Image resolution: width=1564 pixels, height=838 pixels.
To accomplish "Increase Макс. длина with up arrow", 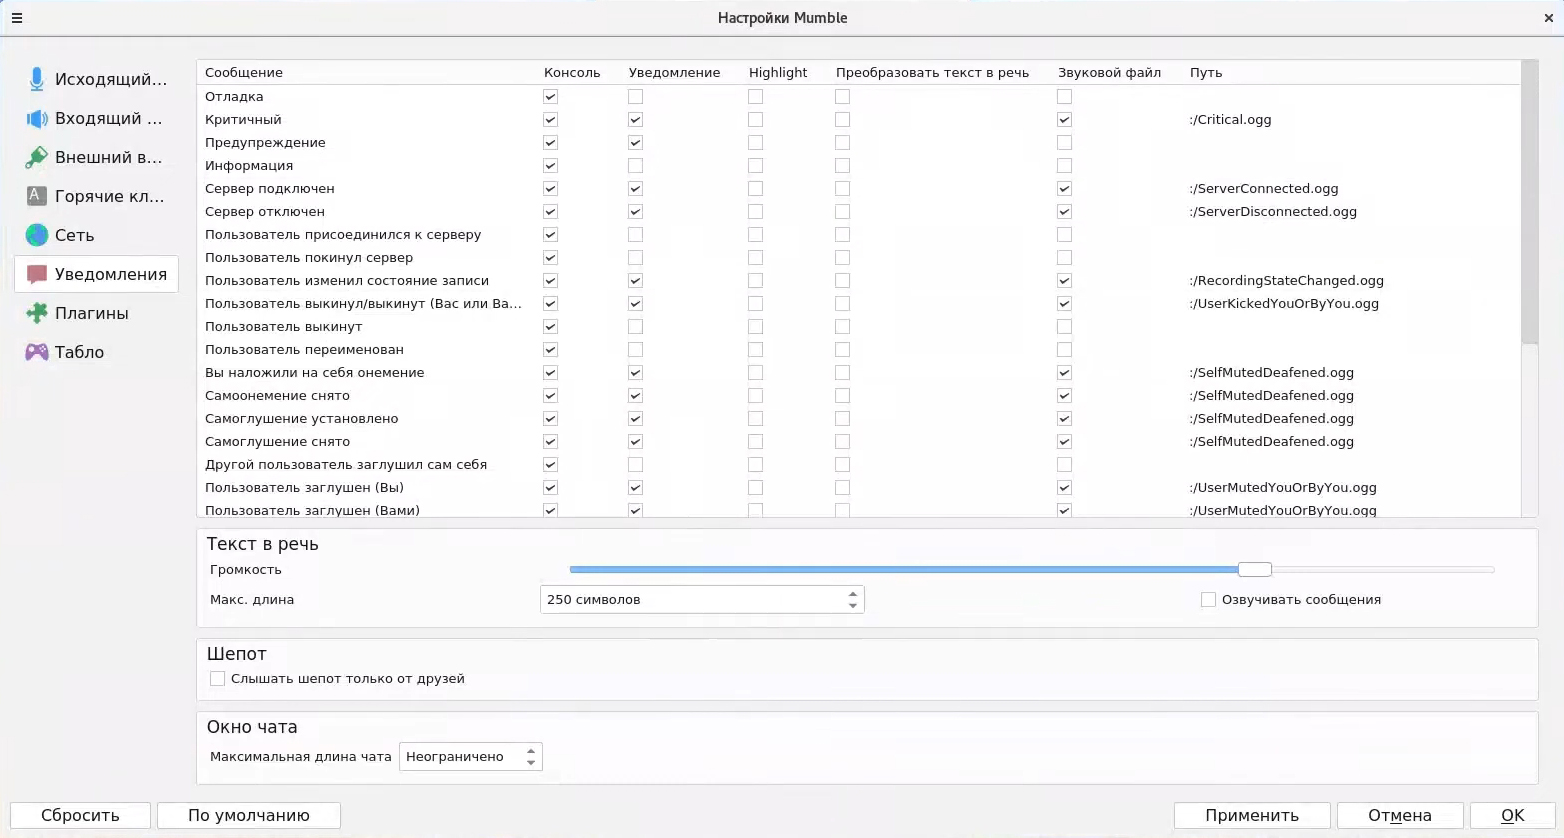I will 853,594.
